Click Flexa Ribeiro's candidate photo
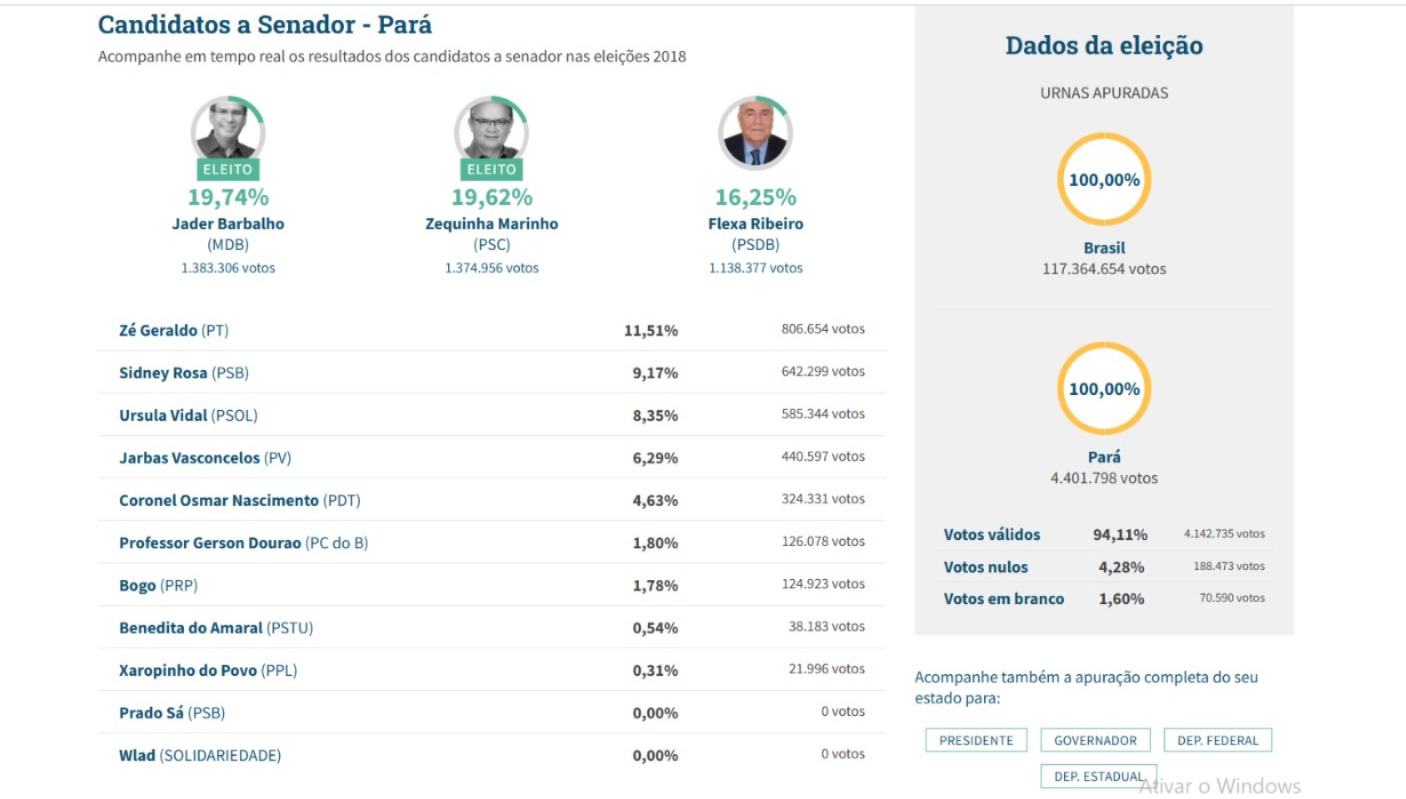1406x799 pixels. [x=755, y=132]
